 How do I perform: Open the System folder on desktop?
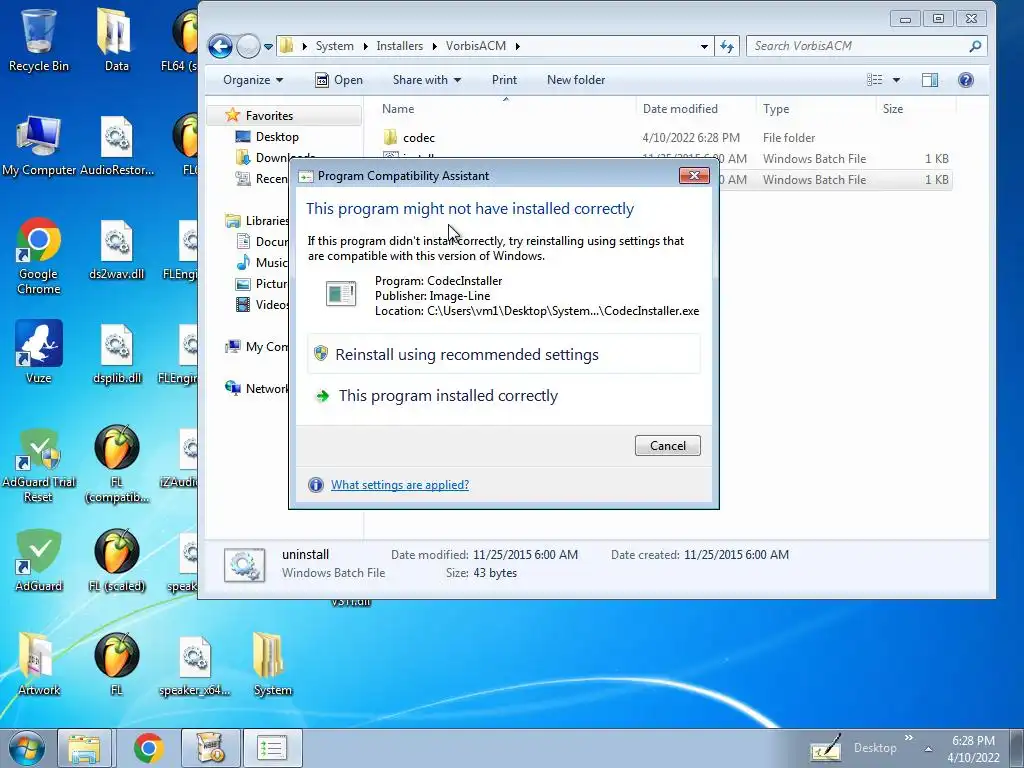coord(272,664)
